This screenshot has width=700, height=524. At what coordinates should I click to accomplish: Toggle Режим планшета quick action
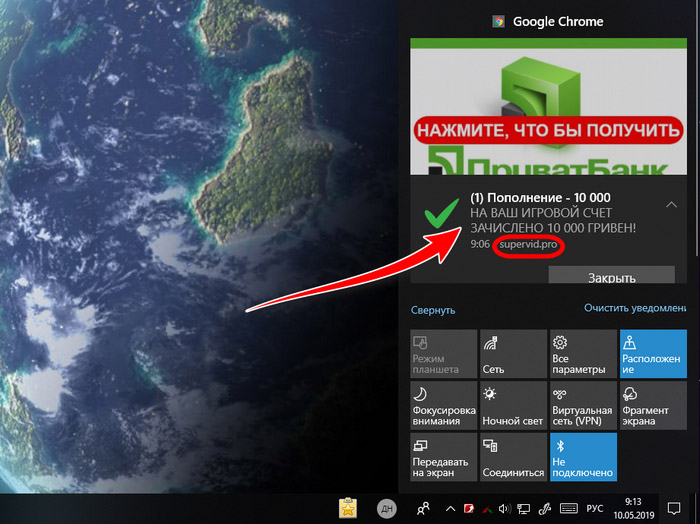tap(443, 354)
